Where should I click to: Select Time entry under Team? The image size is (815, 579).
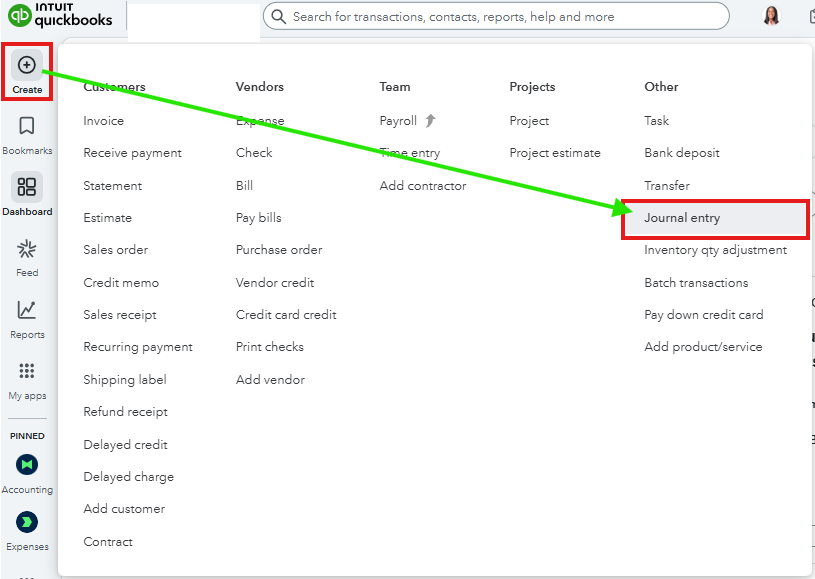(x=410, y=153)
